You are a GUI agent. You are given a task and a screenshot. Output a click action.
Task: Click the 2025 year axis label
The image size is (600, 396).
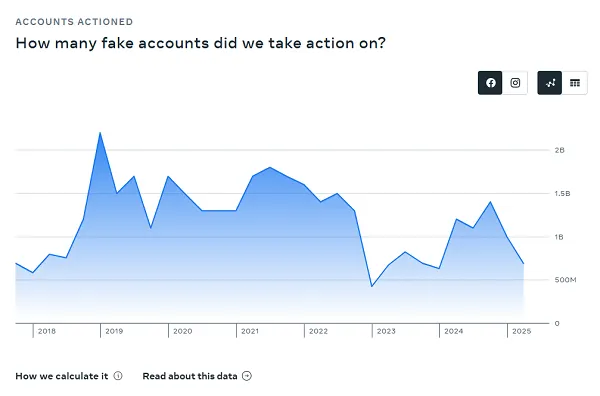pyautogui.click(x=522, y=331)
